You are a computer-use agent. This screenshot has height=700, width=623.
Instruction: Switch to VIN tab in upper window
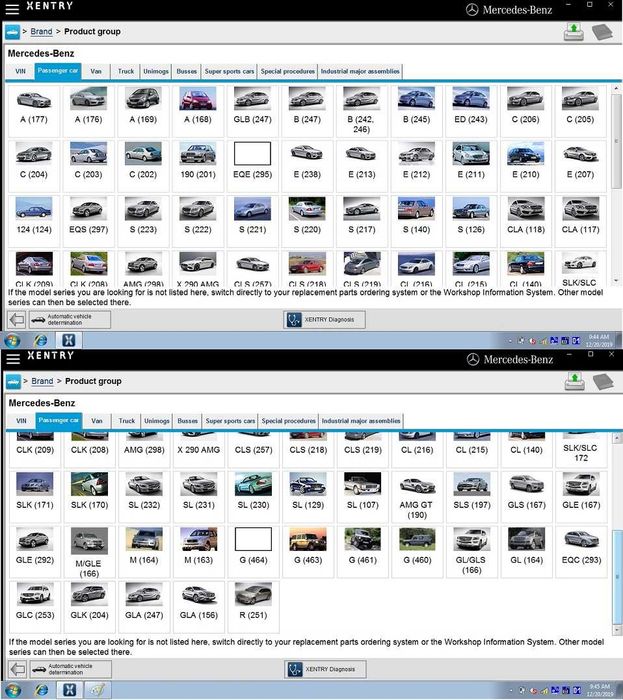coord(21,71)
